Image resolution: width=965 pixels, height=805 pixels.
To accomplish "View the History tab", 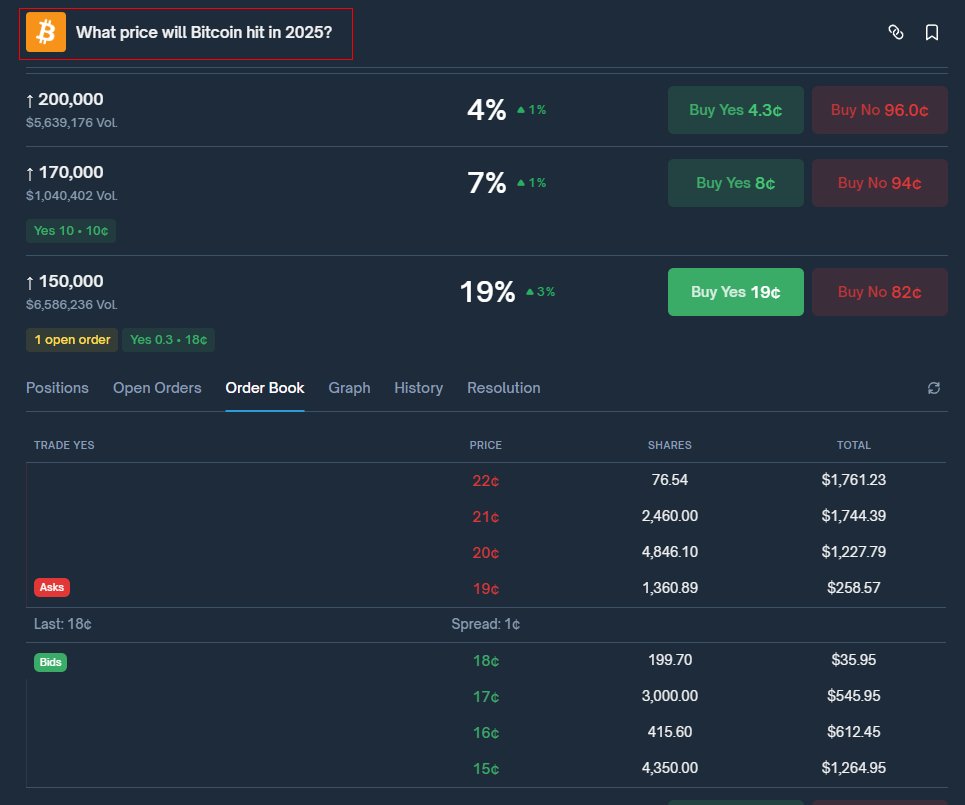I will point(418,388).
